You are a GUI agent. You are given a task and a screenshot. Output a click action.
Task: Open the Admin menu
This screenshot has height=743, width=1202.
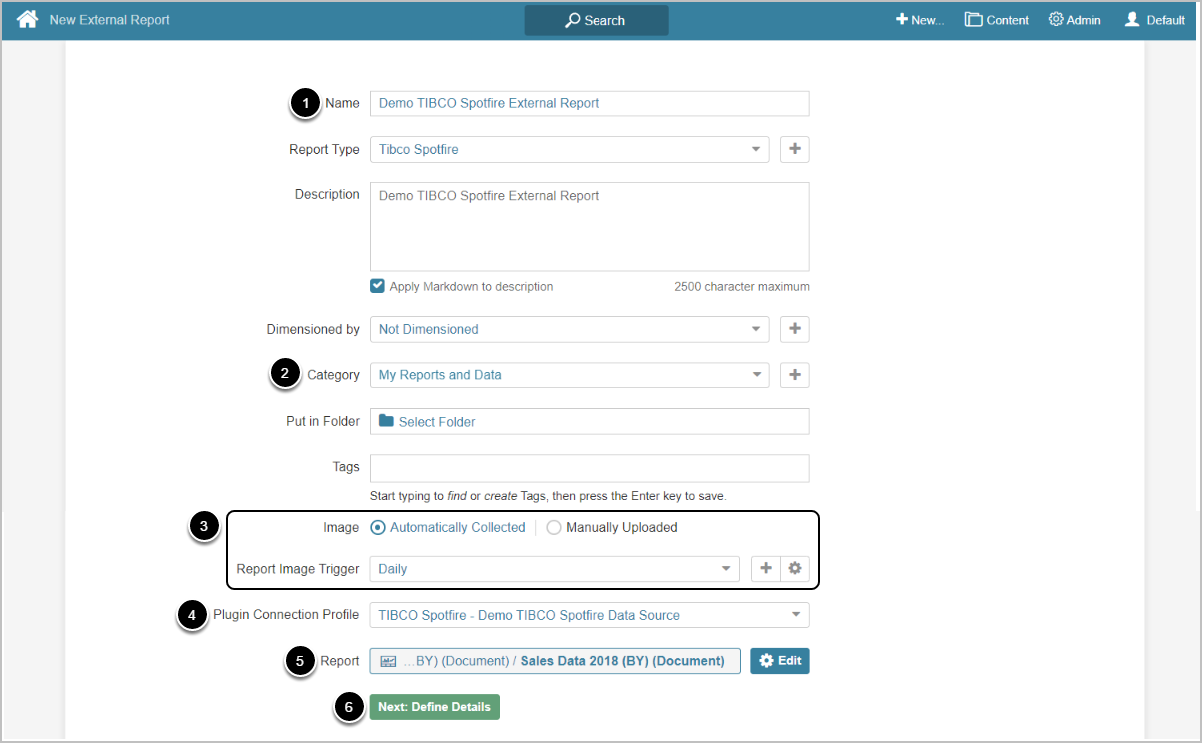(1074, 20)
